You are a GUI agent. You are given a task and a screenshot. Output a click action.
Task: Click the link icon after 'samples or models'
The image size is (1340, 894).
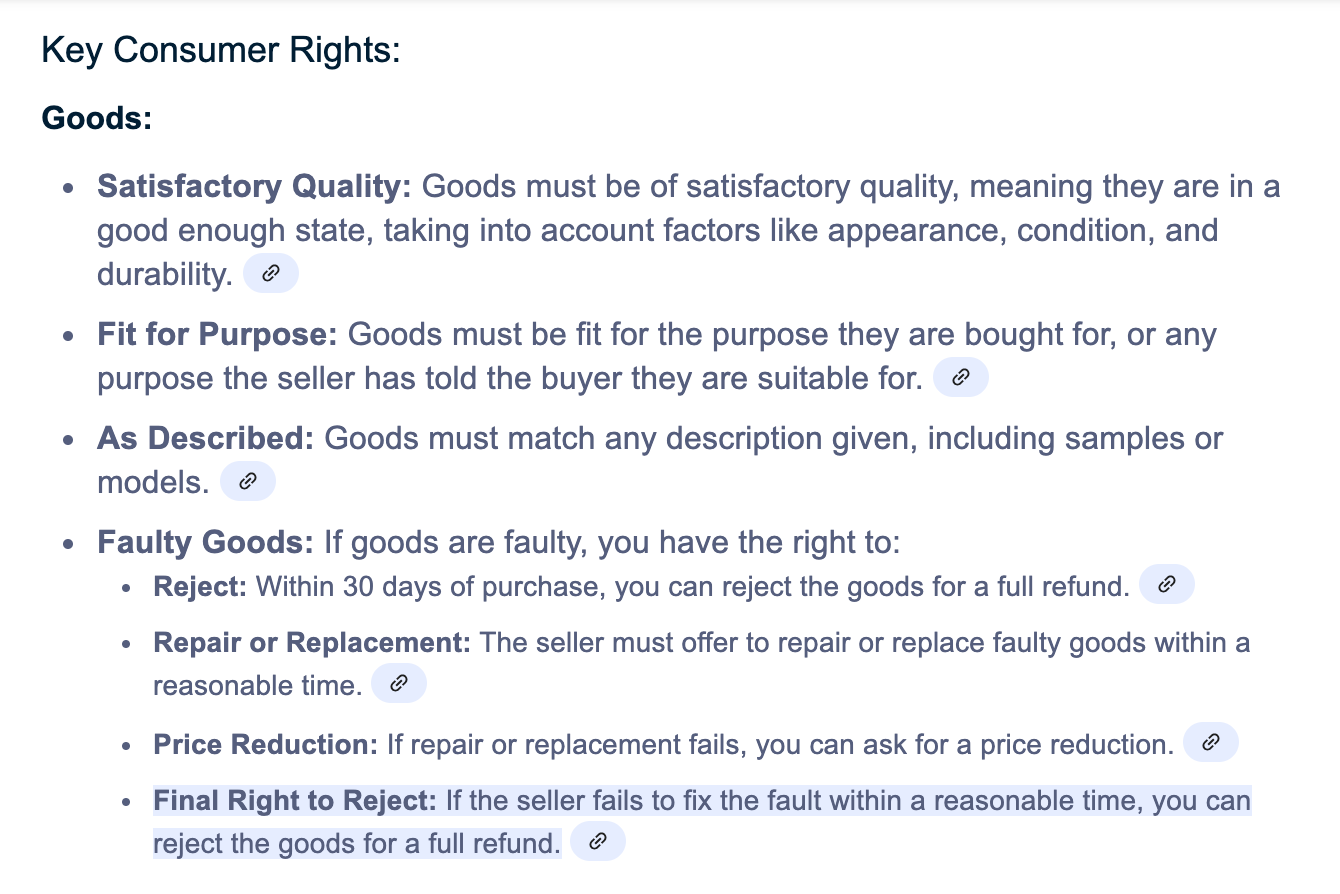247,482
